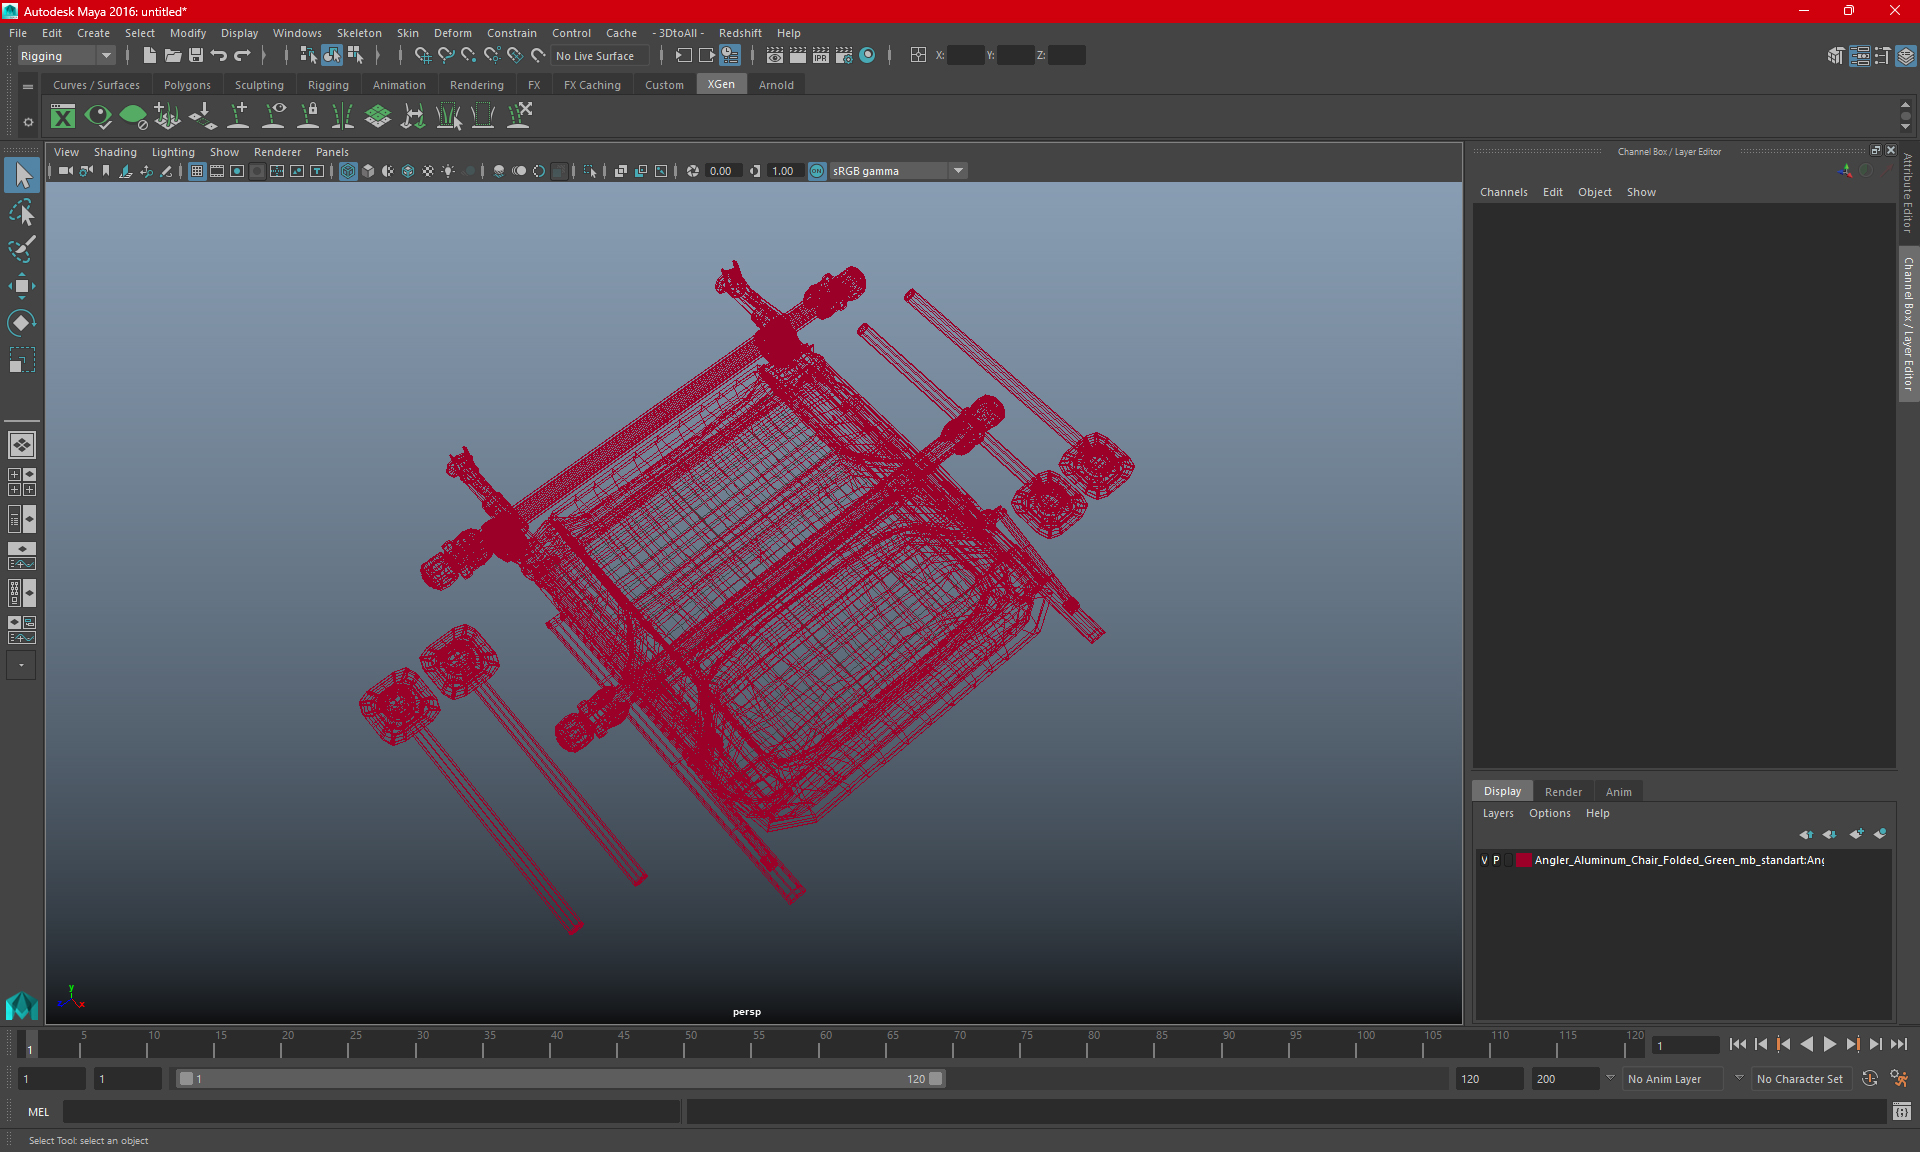
Task: Open the Skeleton menu
Action: pyautogui.click(x=358, y=33)
